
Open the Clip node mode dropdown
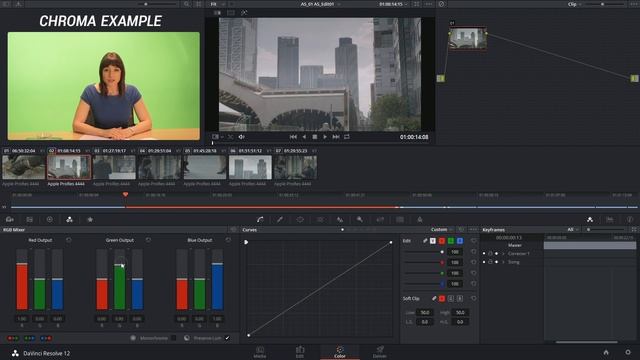[574, 4]
